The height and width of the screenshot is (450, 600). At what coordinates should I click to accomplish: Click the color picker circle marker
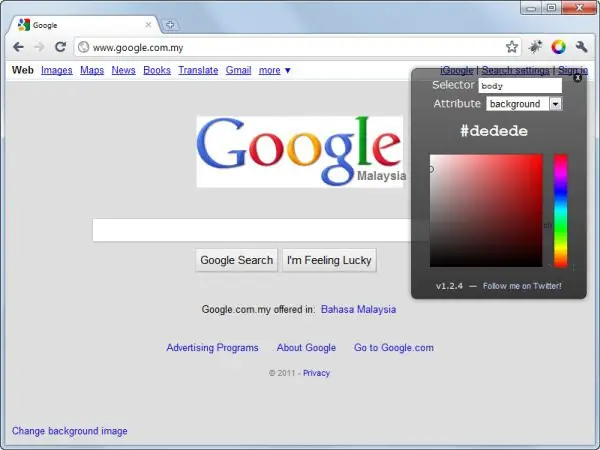tap(431, 169)
